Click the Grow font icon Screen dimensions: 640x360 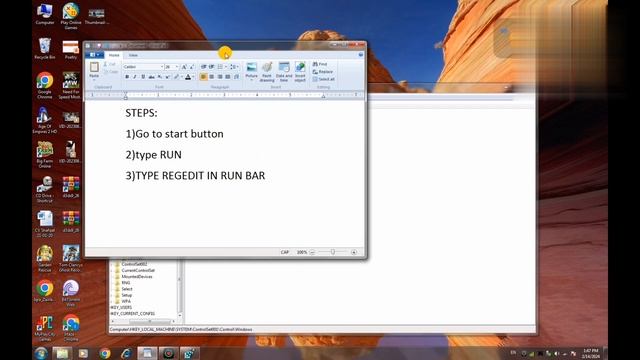click(184, 67)
